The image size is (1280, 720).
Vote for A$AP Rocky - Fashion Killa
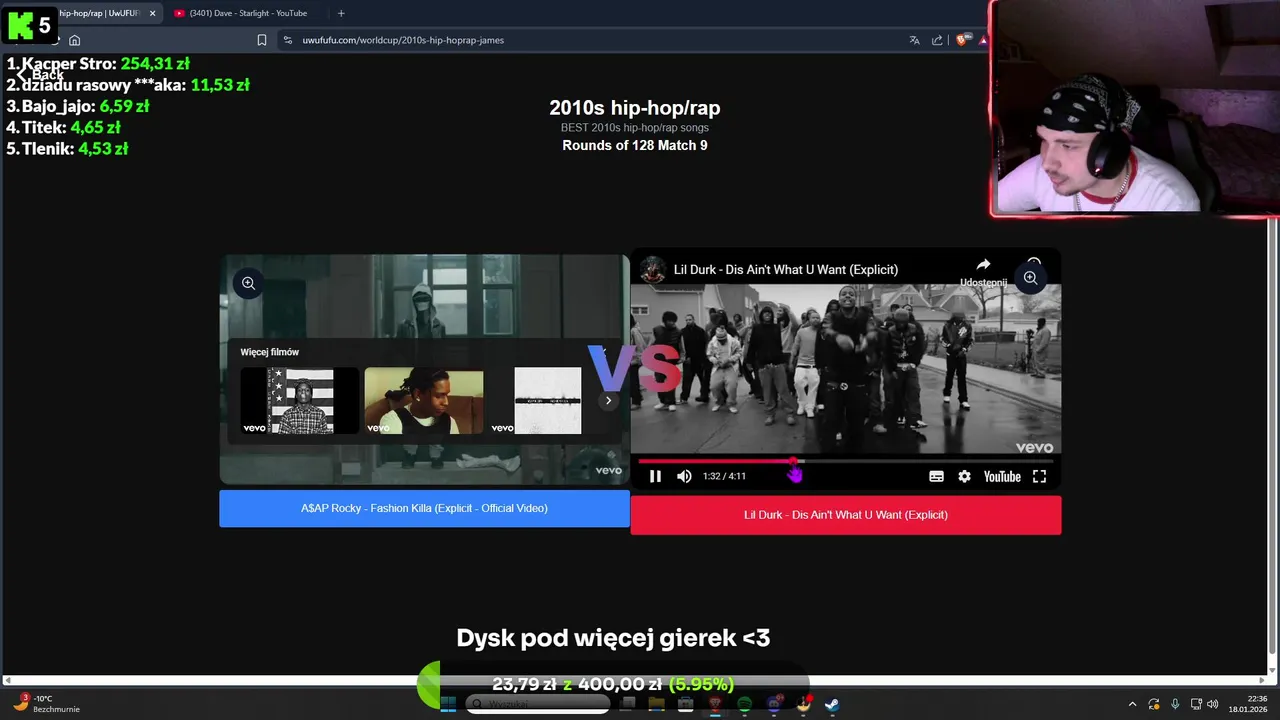click(x=424, y=508)
